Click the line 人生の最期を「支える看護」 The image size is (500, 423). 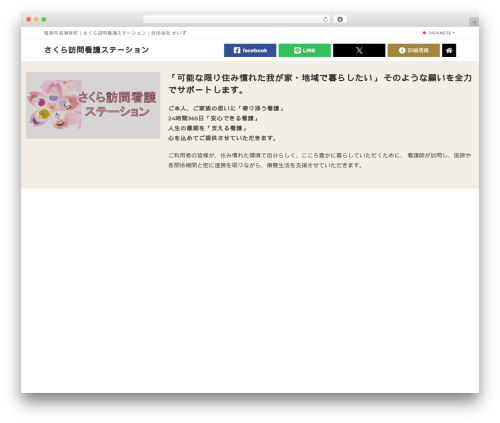(207, 128)
